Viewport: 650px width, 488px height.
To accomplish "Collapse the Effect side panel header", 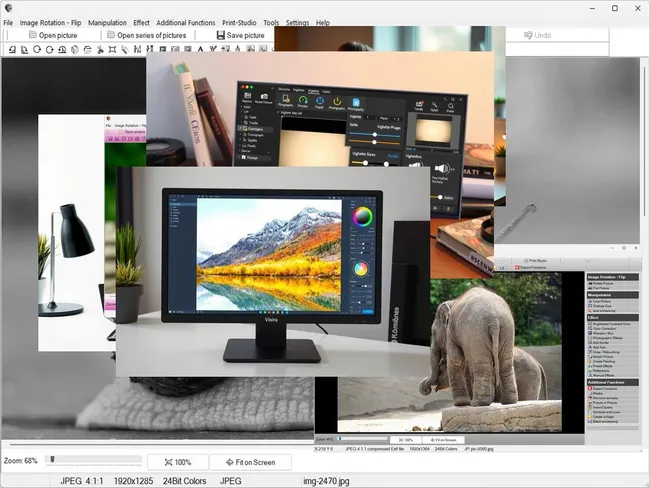I will tap(612, 318).
